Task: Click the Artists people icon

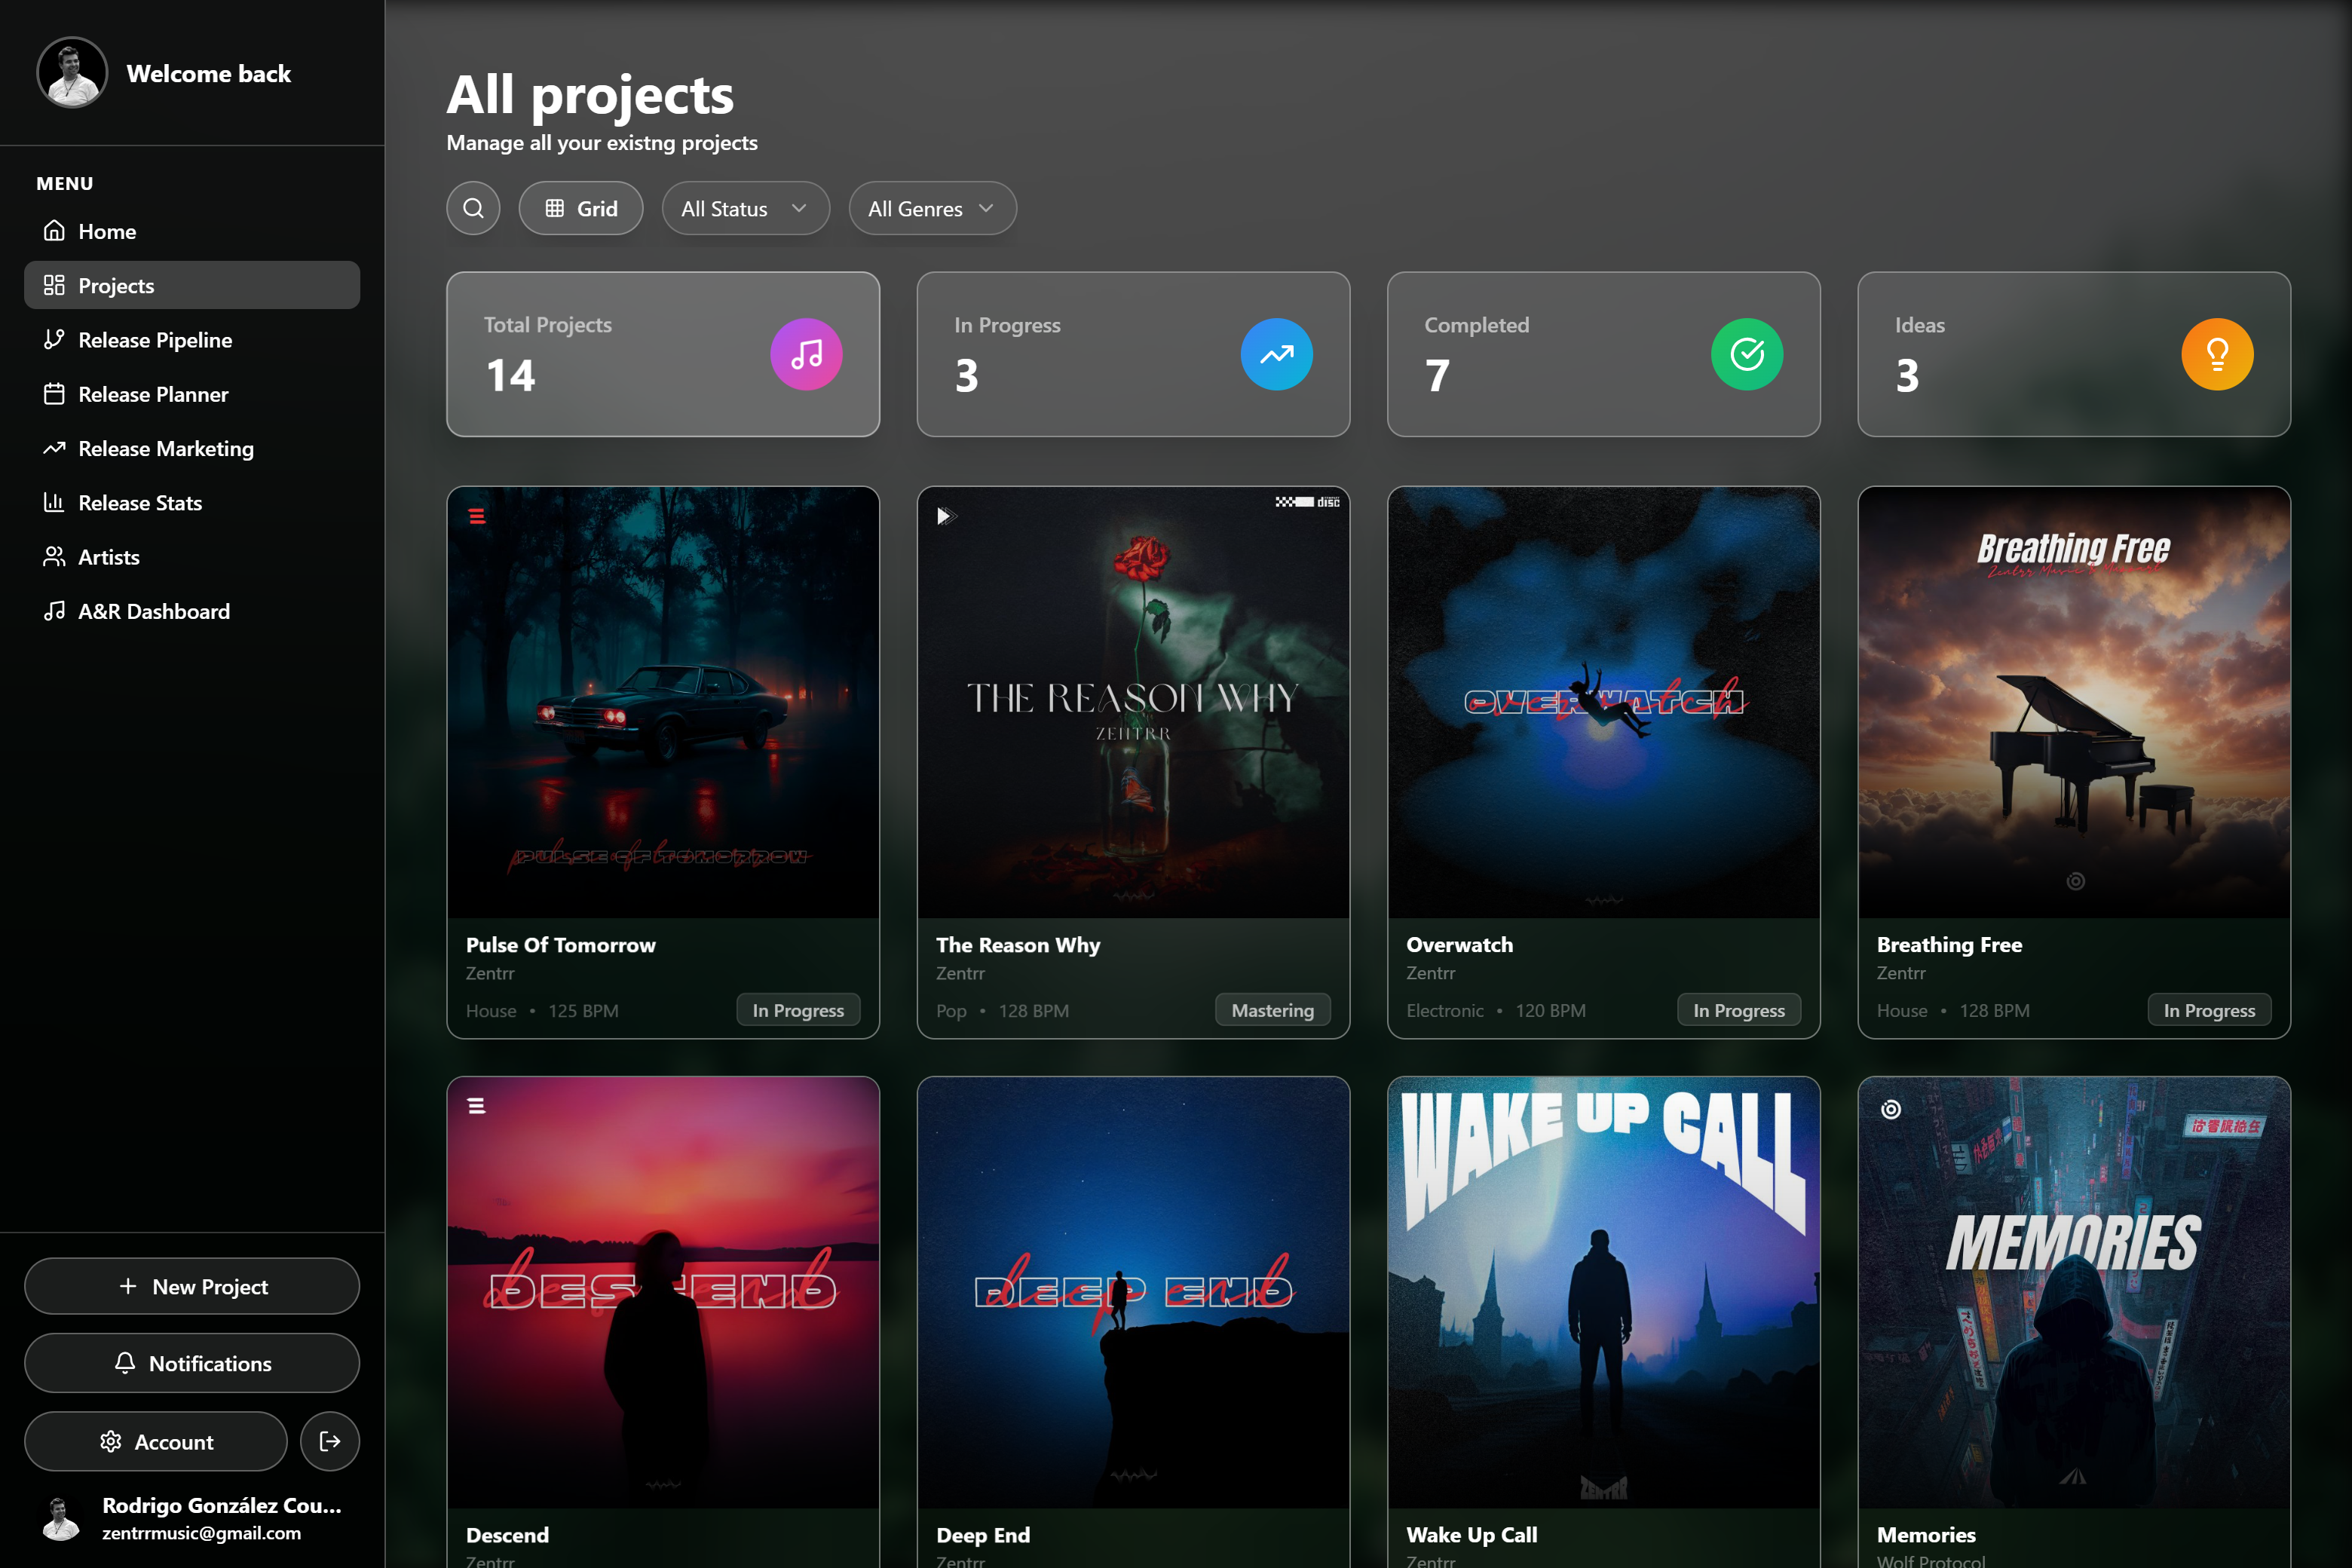Action: coord(54,557)
